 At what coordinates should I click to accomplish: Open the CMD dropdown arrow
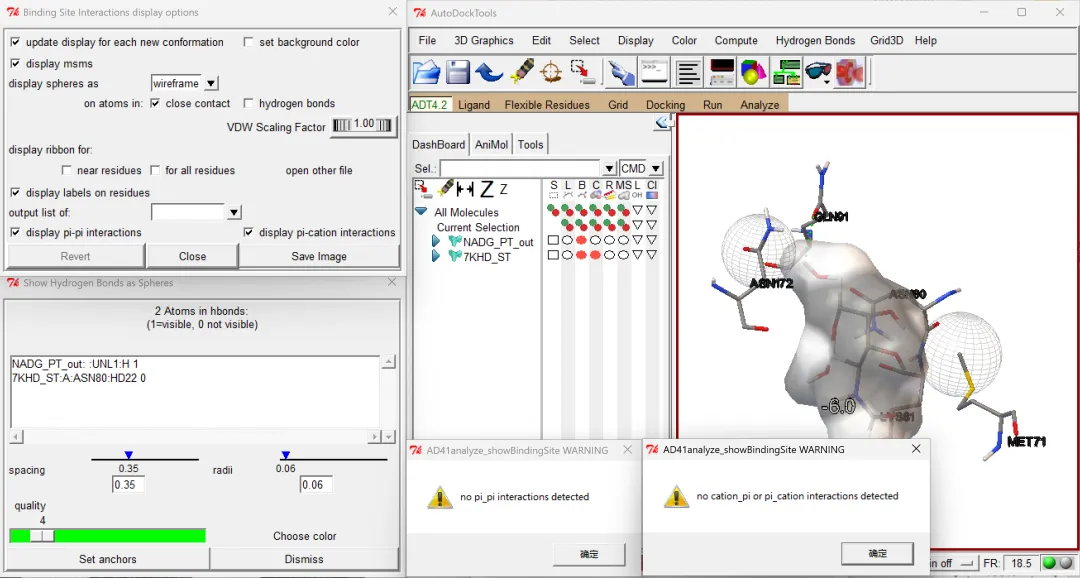click(656, 168)
